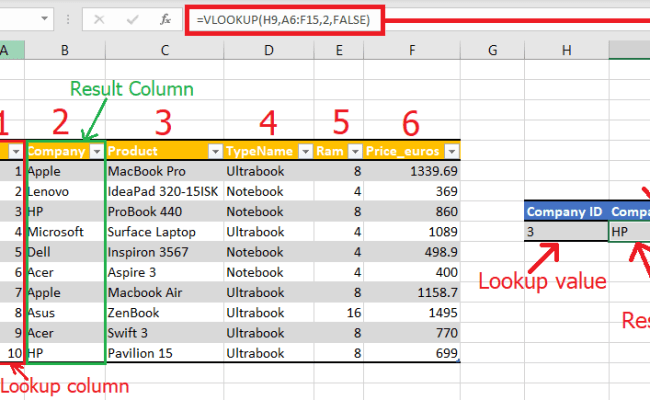Image resolution: width=650 pixels, height=400 pixels.
Task: Open Insert Function fx dialog
Action: (165, 19)
